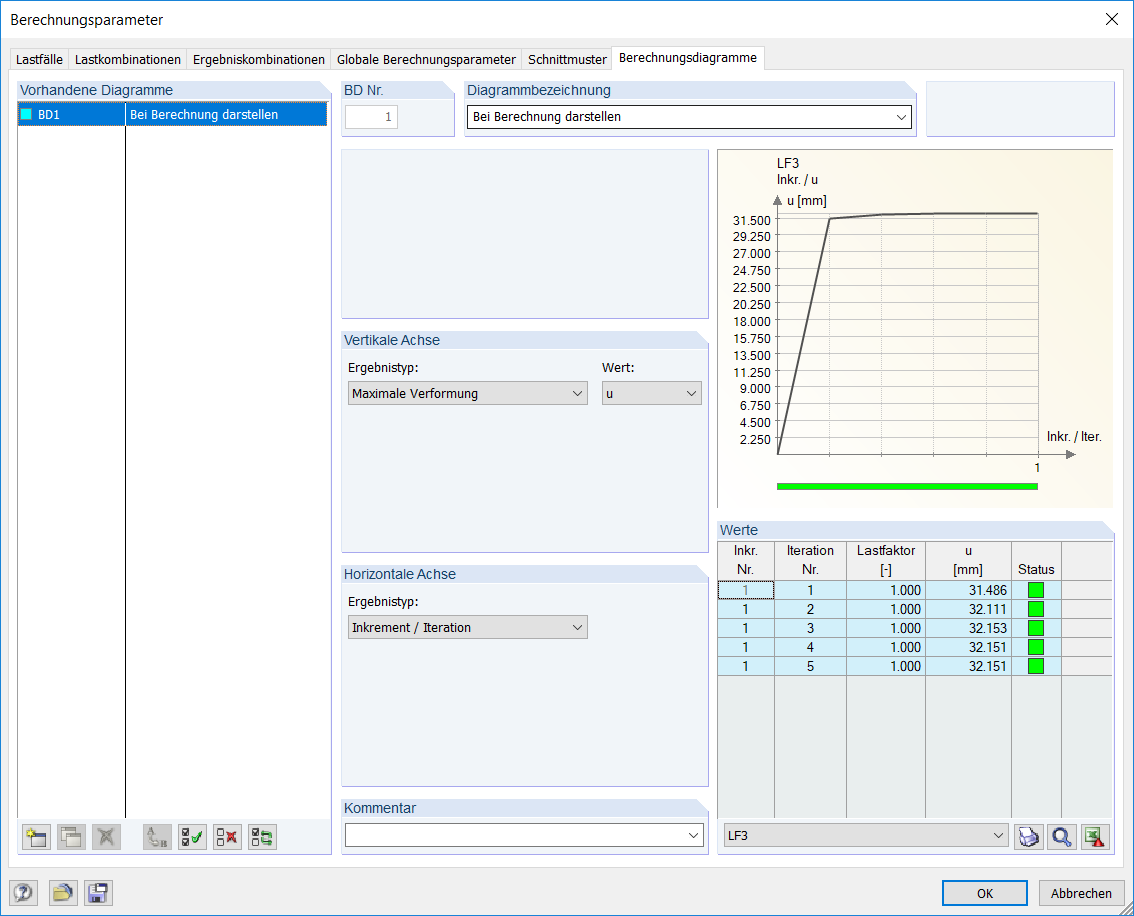Deselect all diagrams with red X icon
The image size is (1134, 916).
point(227,837)
